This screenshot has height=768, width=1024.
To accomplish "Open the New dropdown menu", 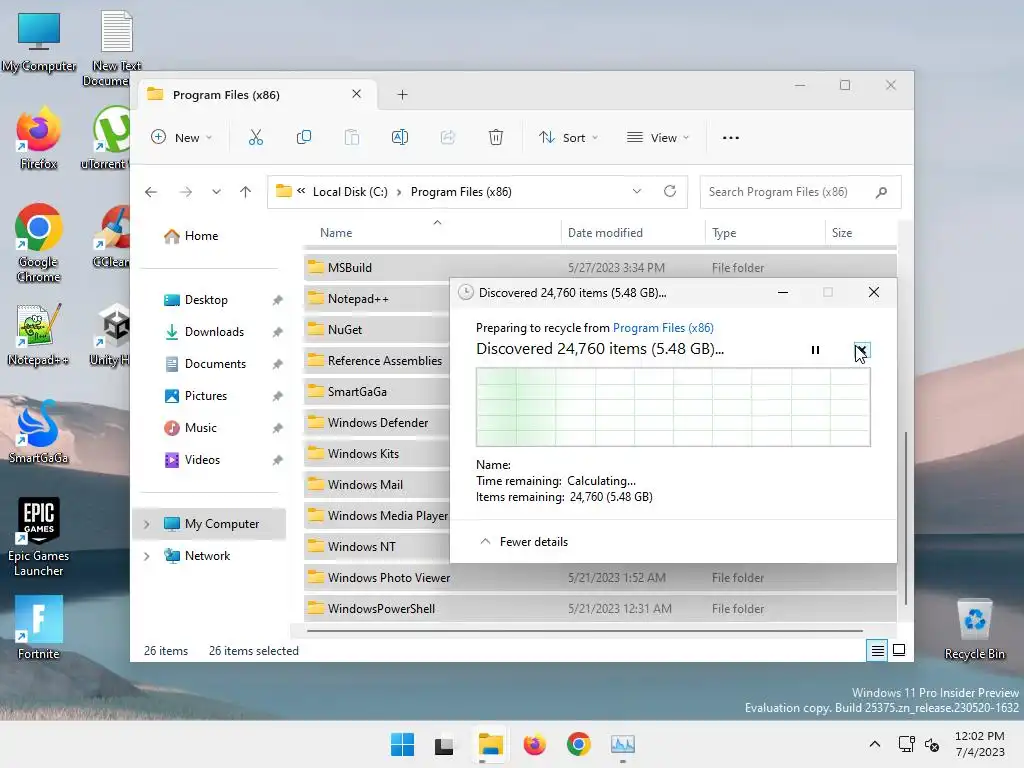I will tap(182, 138).
